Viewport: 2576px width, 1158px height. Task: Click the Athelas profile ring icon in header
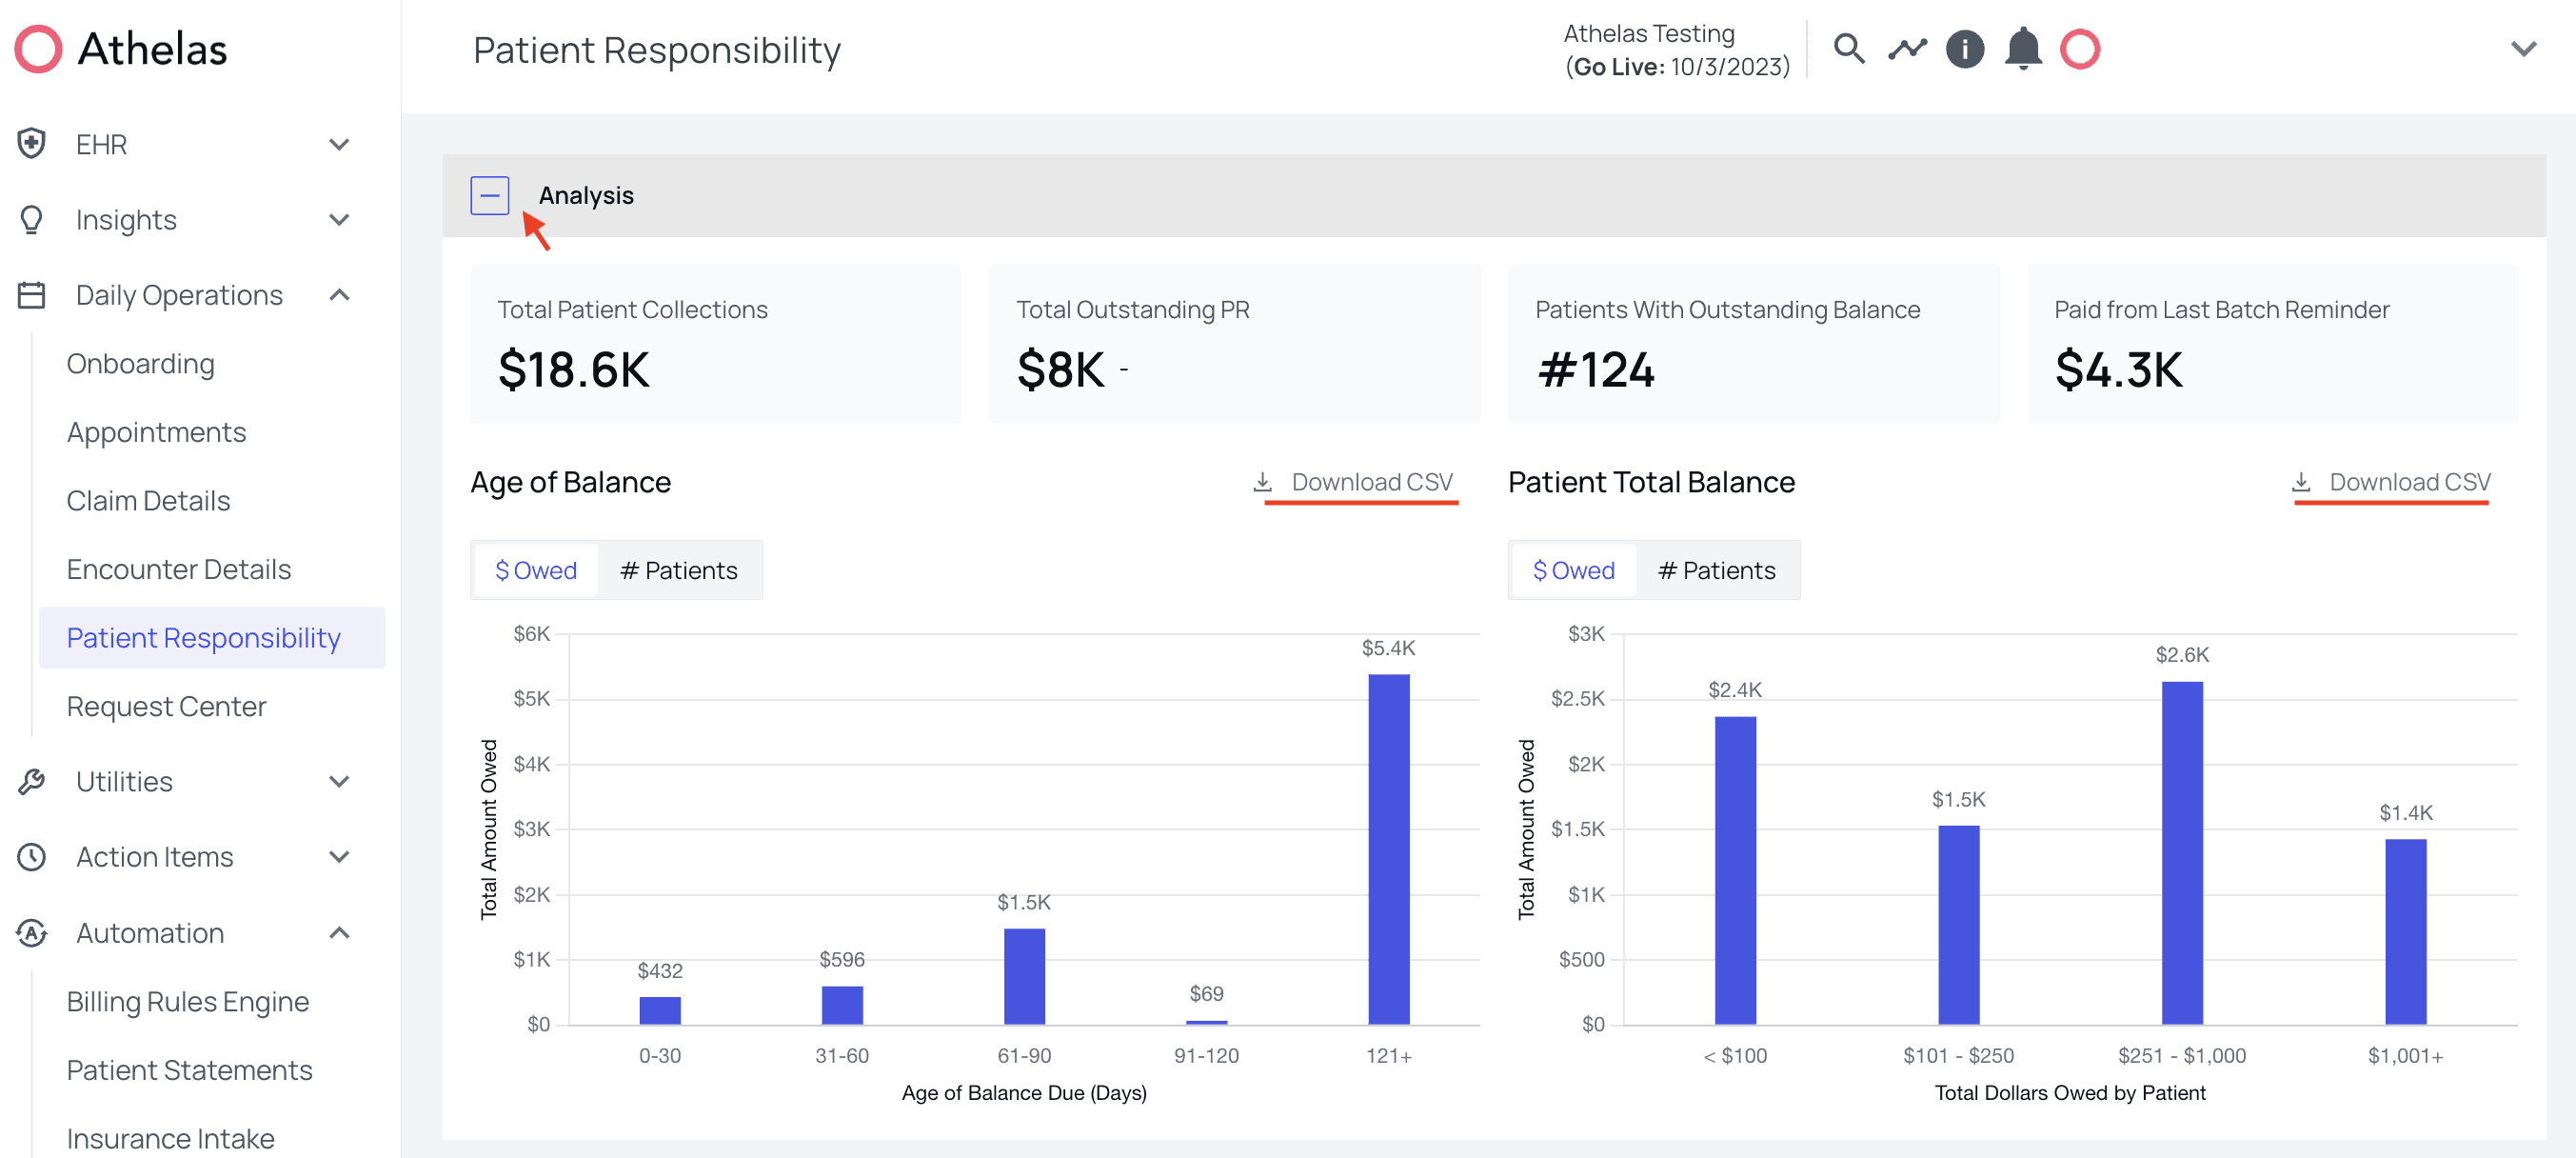coord(2079,49)
